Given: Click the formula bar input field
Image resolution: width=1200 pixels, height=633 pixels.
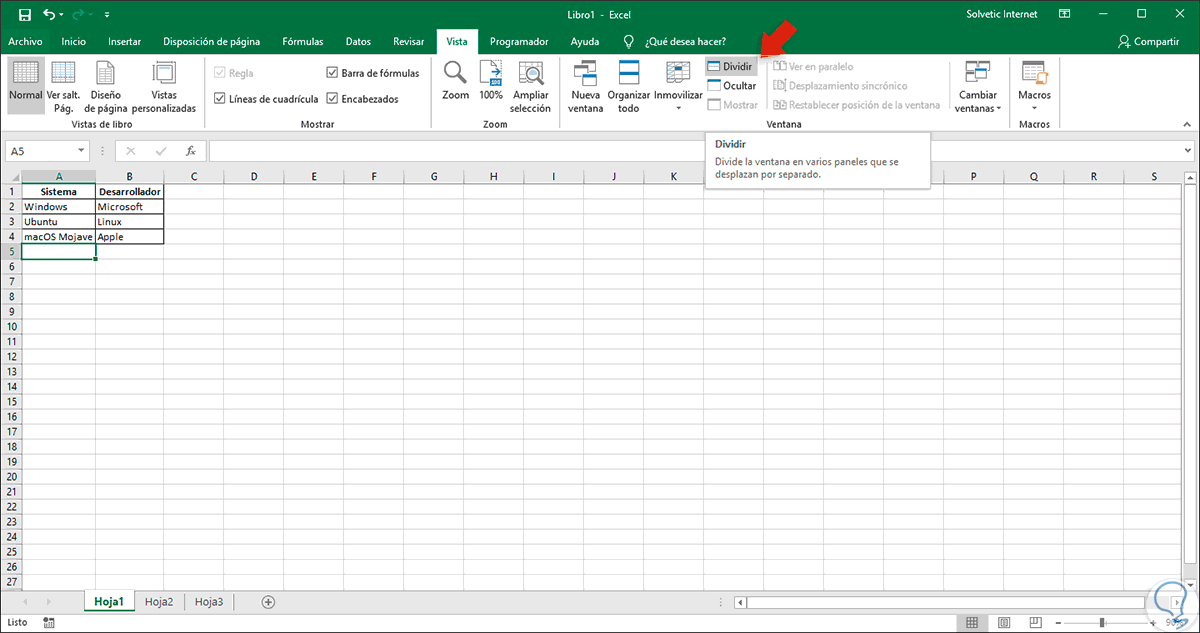Looking at the screenshot, I should (693, 151).
